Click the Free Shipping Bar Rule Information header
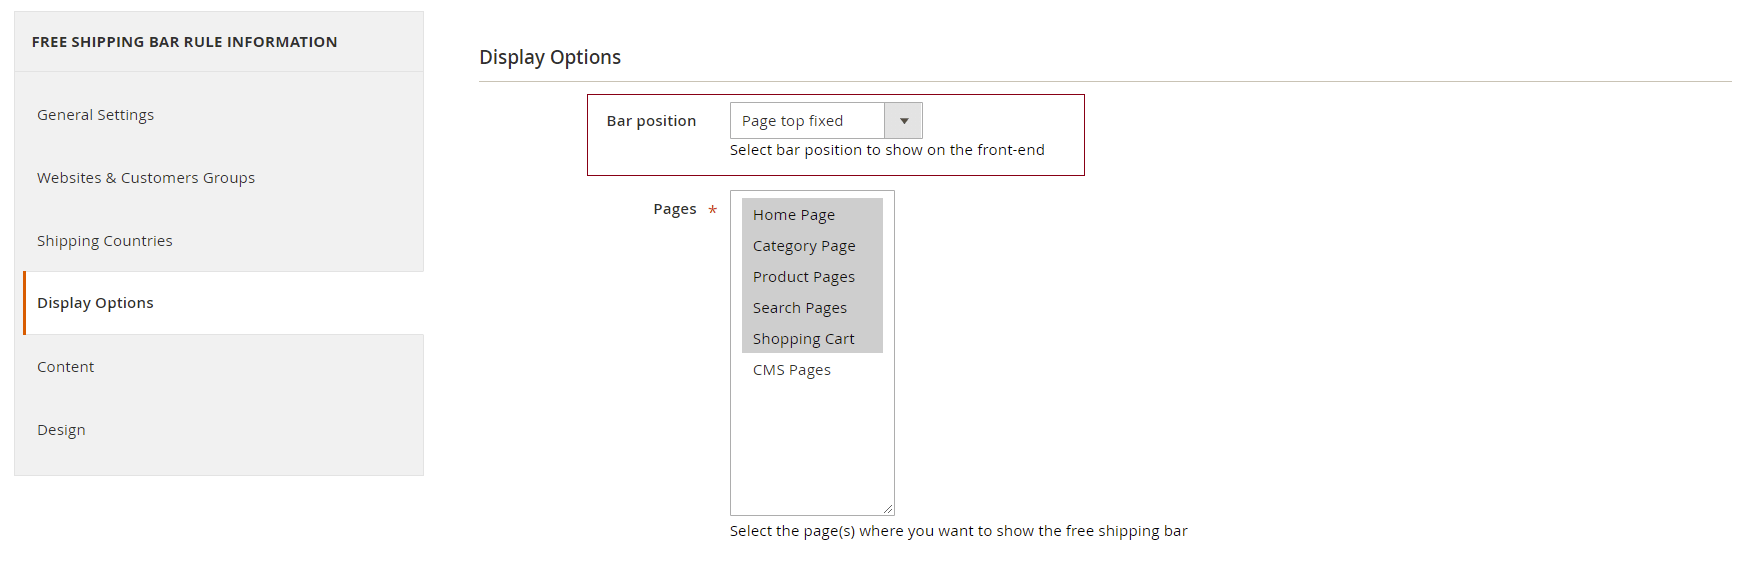The width and height of the screenshot is (1738, 568). click(x=185, y=42)
